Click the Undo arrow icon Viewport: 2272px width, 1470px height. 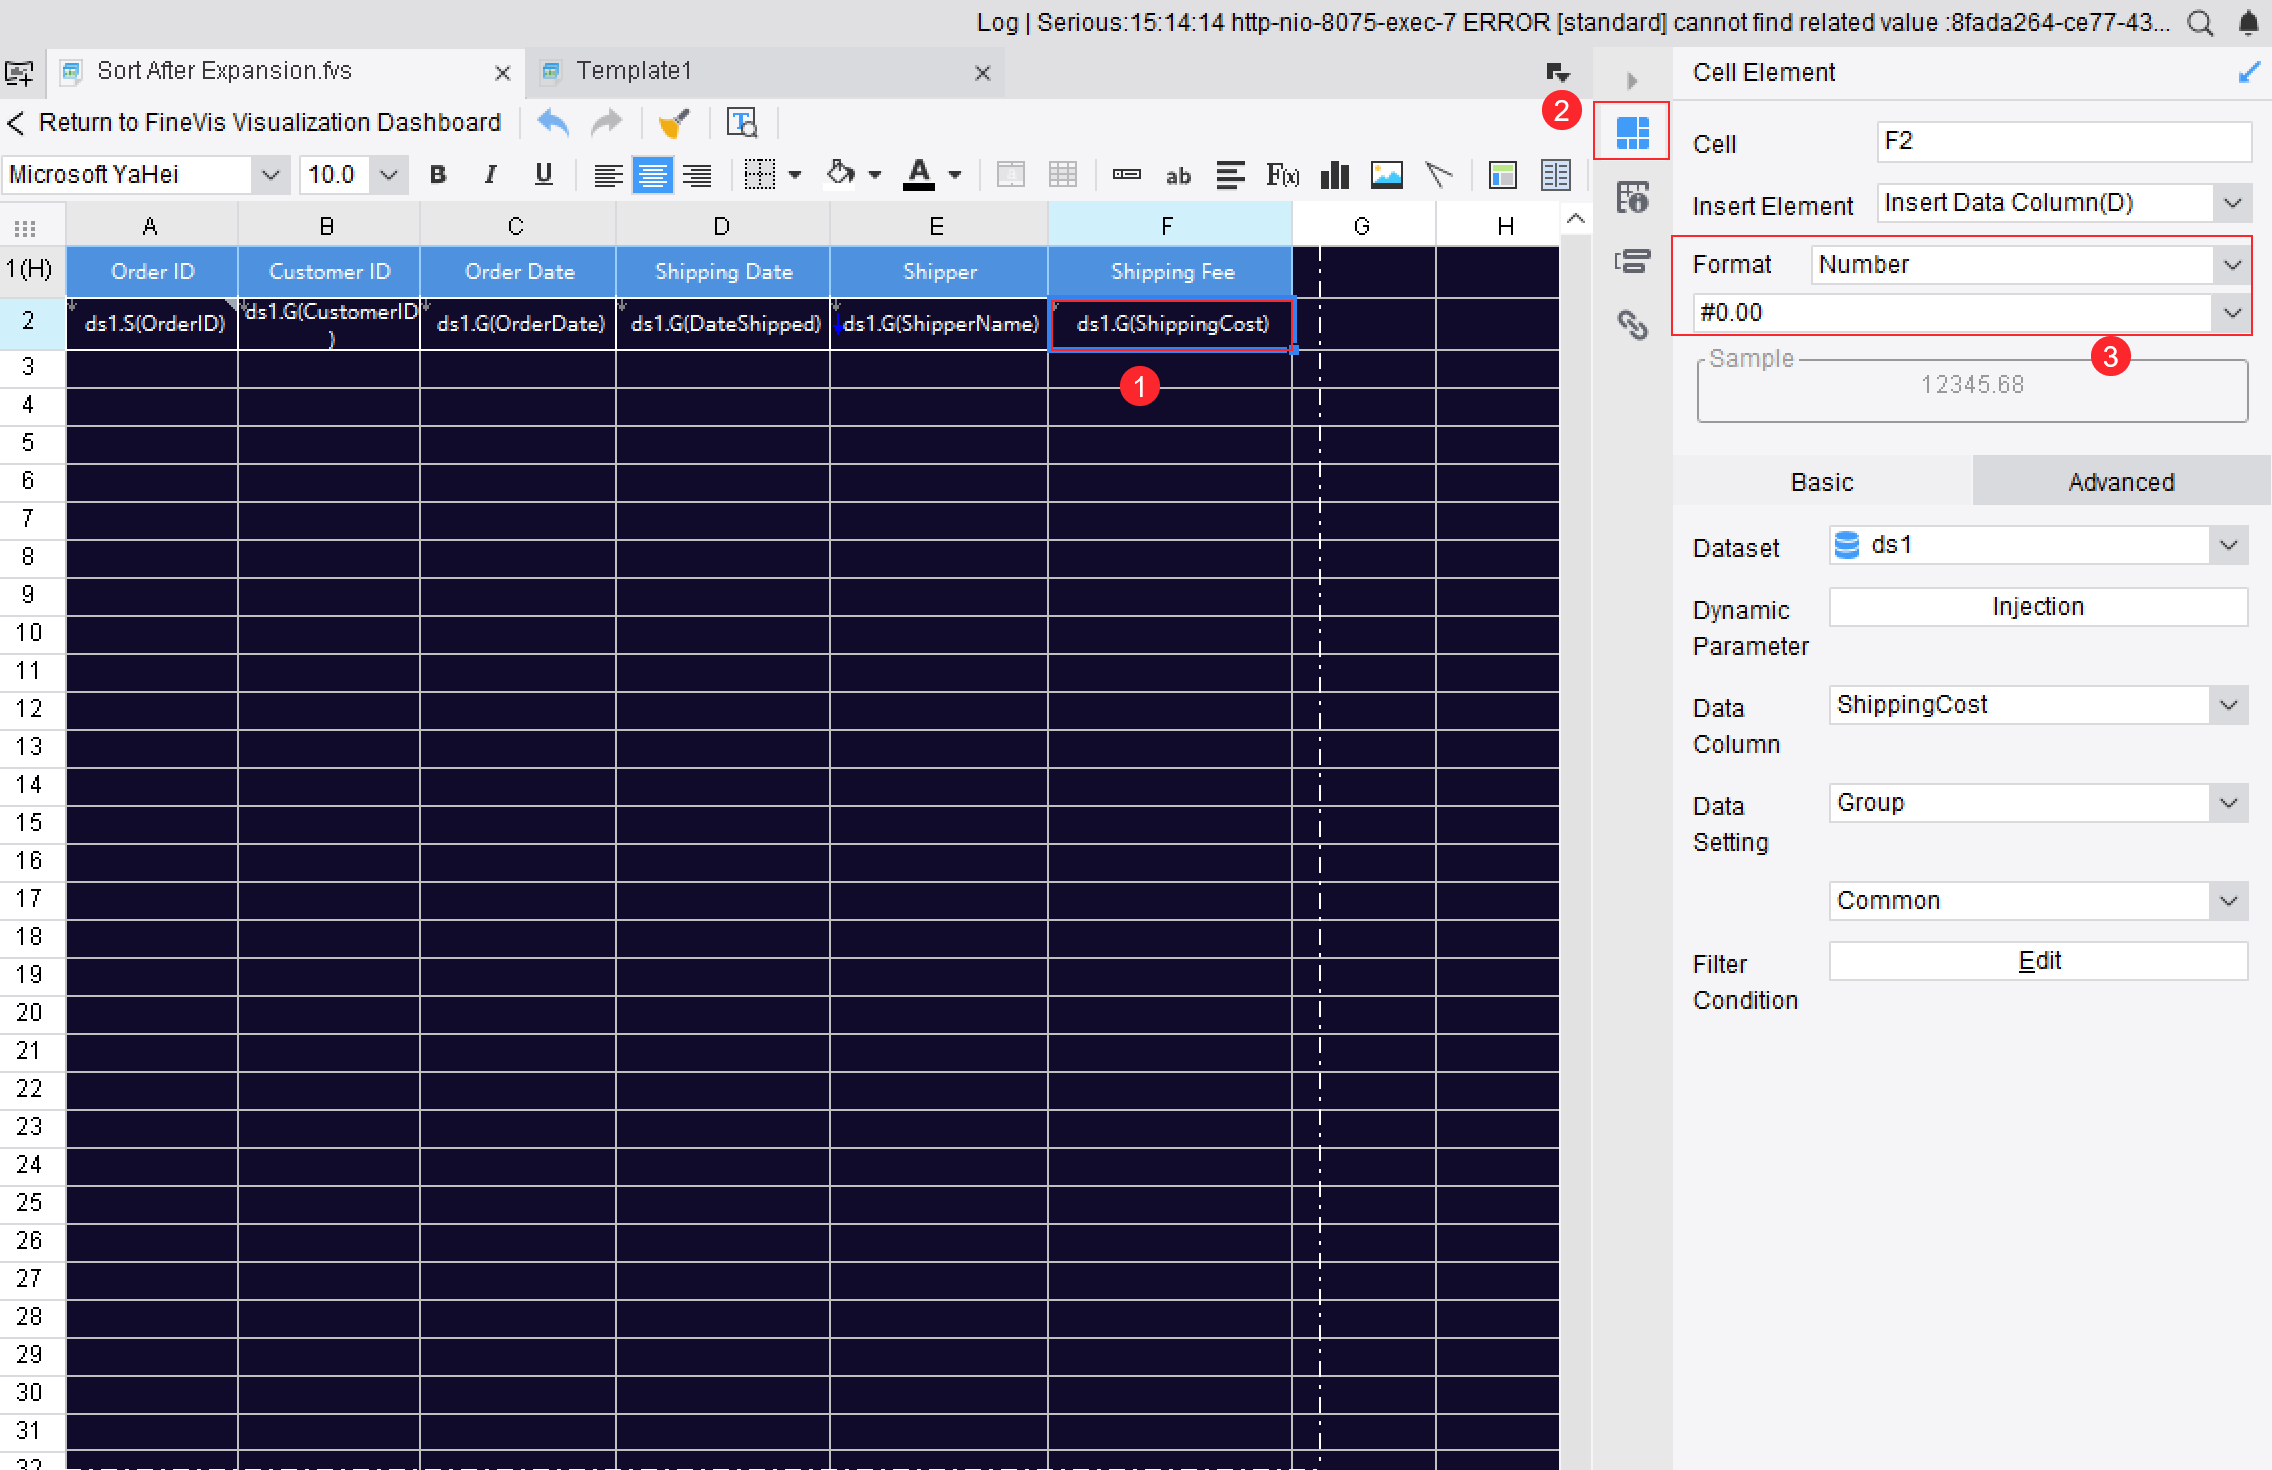[553, 123]
